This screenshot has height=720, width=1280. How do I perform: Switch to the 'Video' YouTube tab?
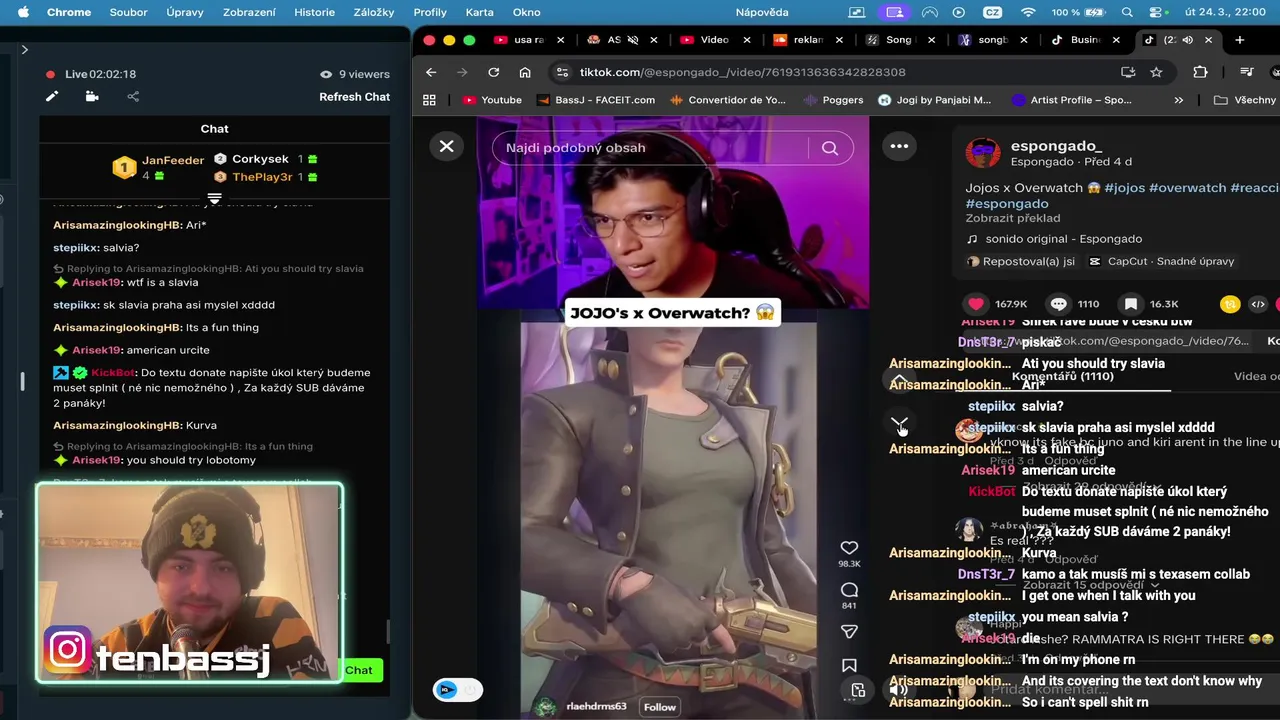(x=714, y=40)
